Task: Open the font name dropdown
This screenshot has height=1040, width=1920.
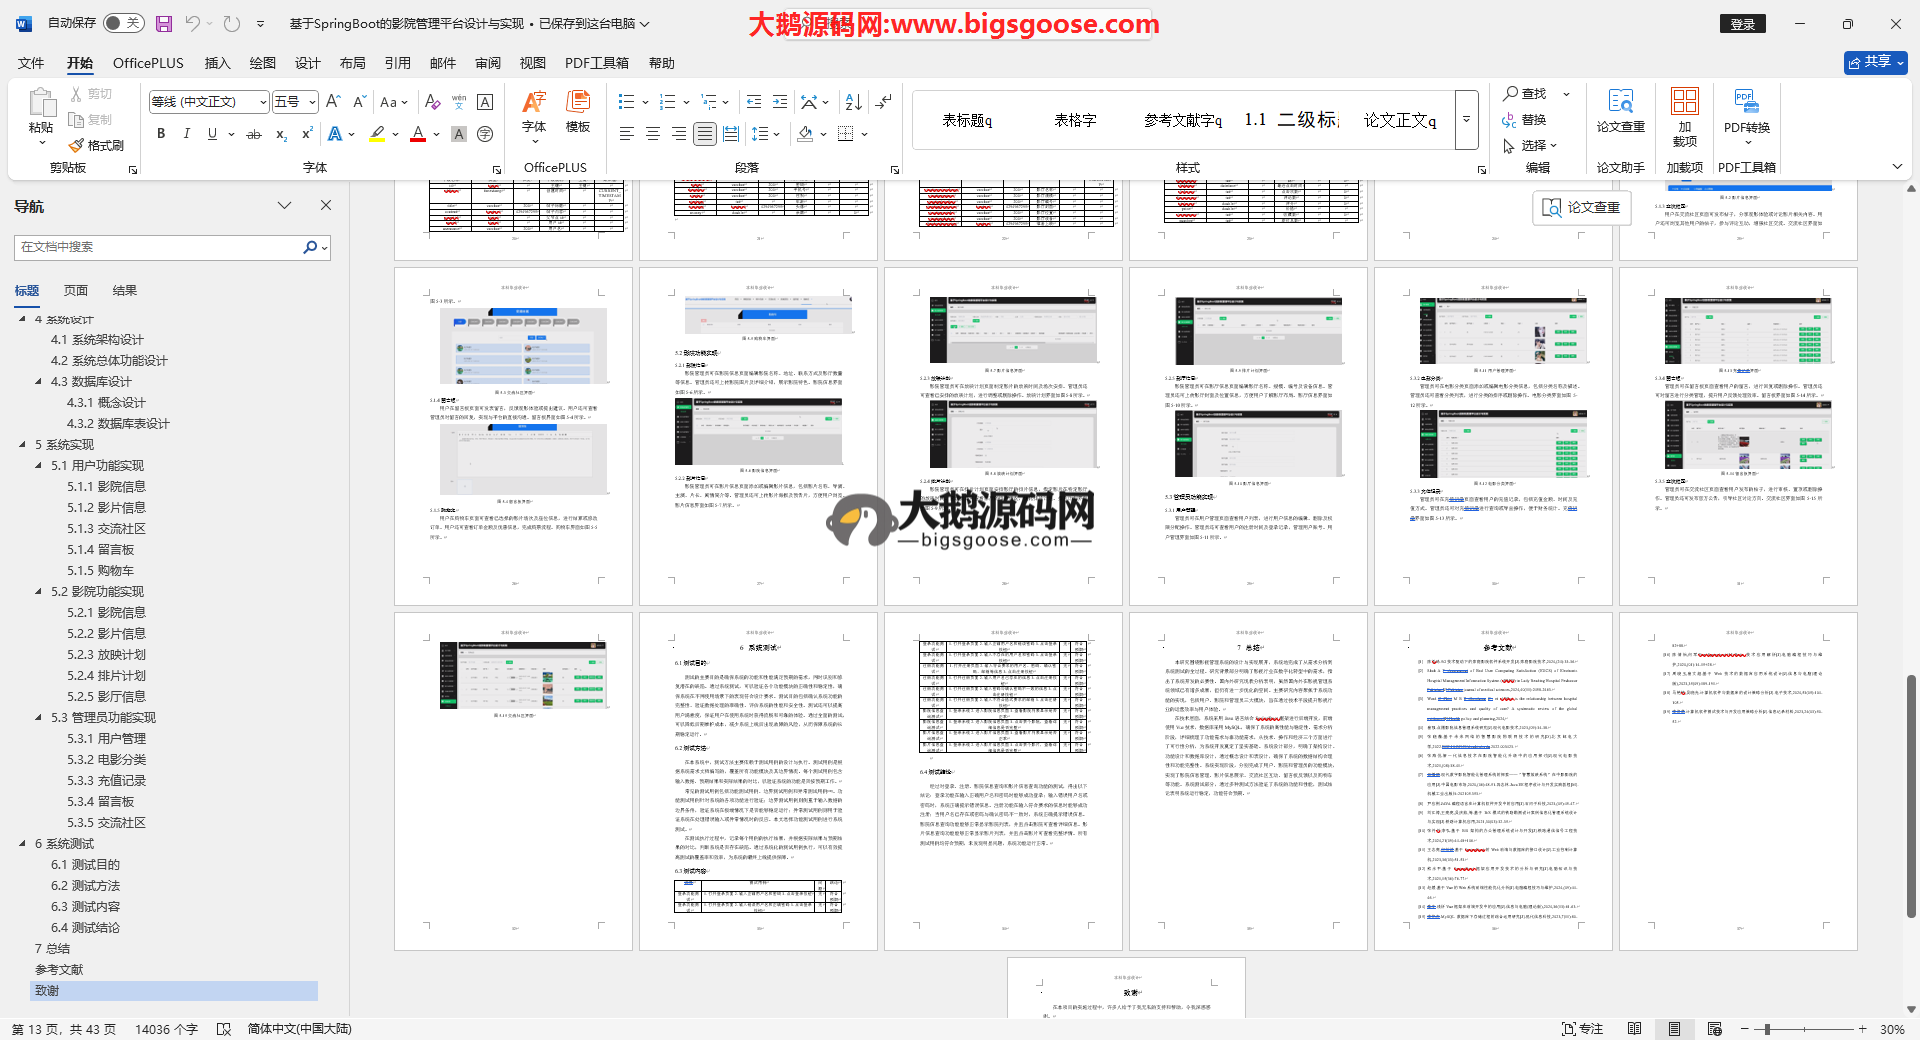Action: pos(263,102)
